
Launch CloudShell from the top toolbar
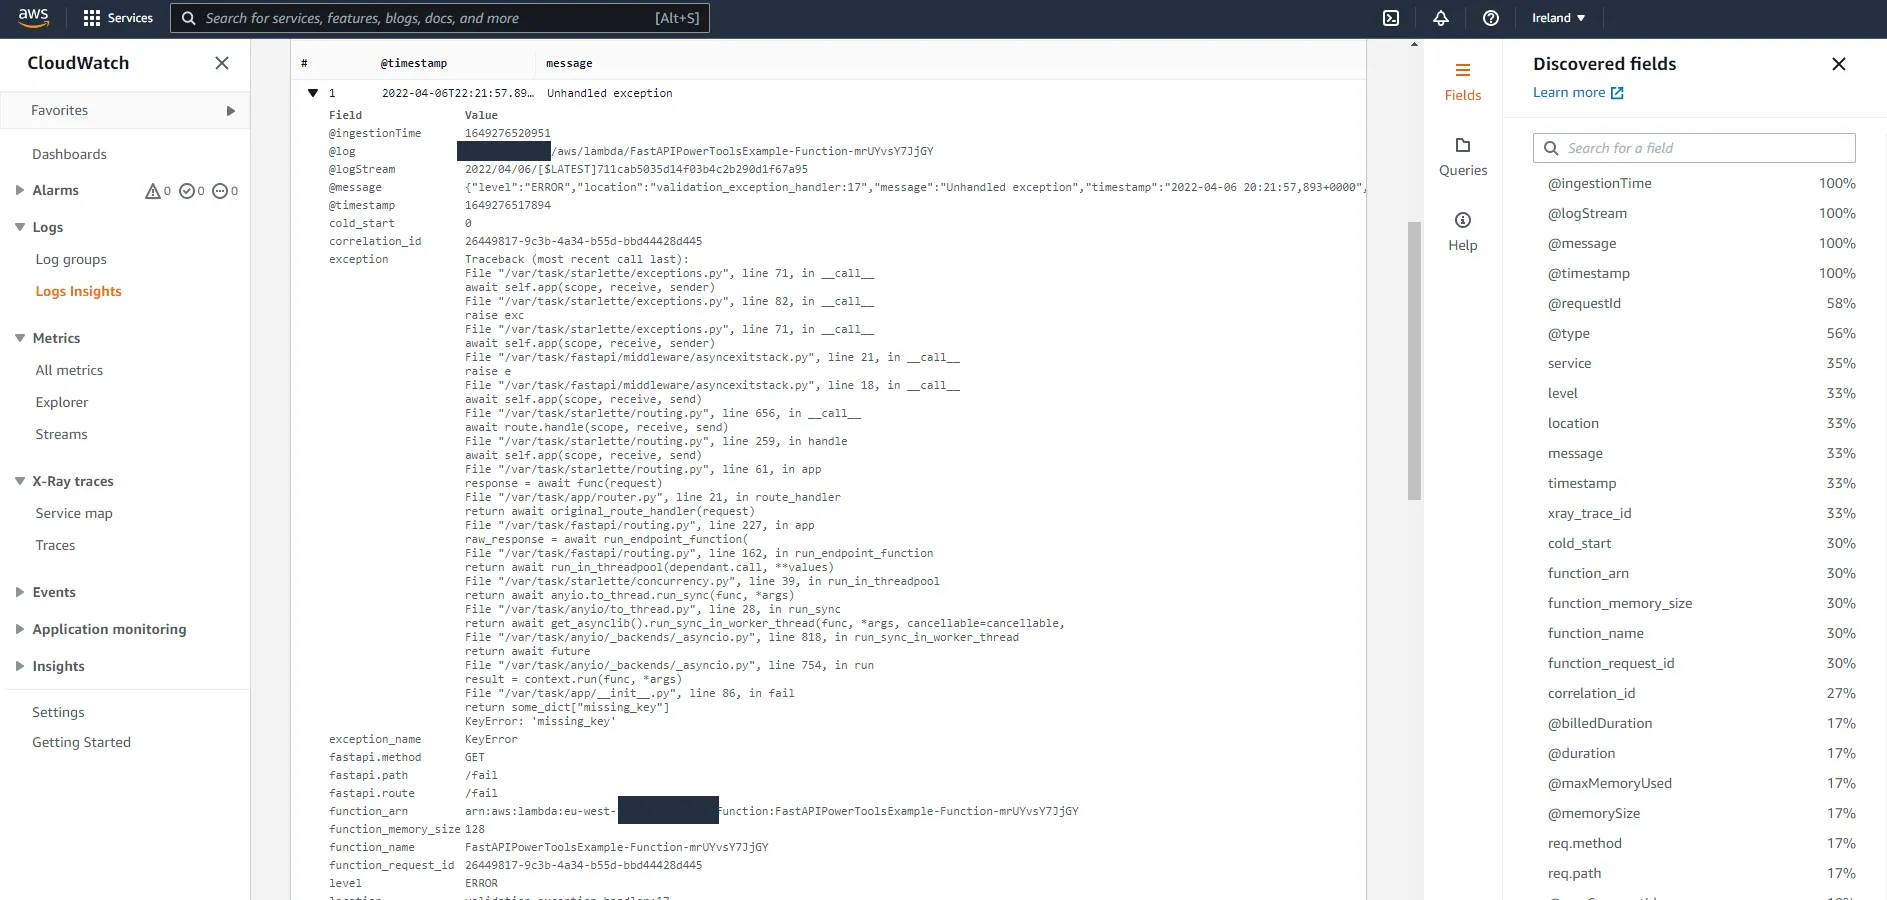(1391, 17)
